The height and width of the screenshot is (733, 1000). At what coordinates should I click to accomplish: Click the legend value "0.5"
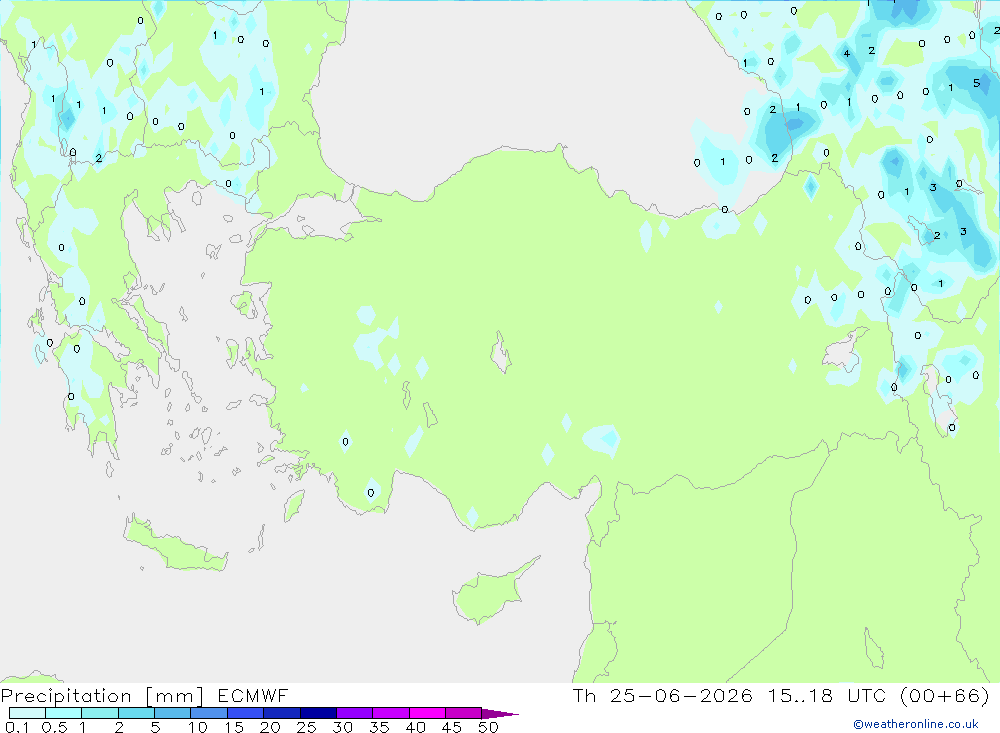click(54, 727)
